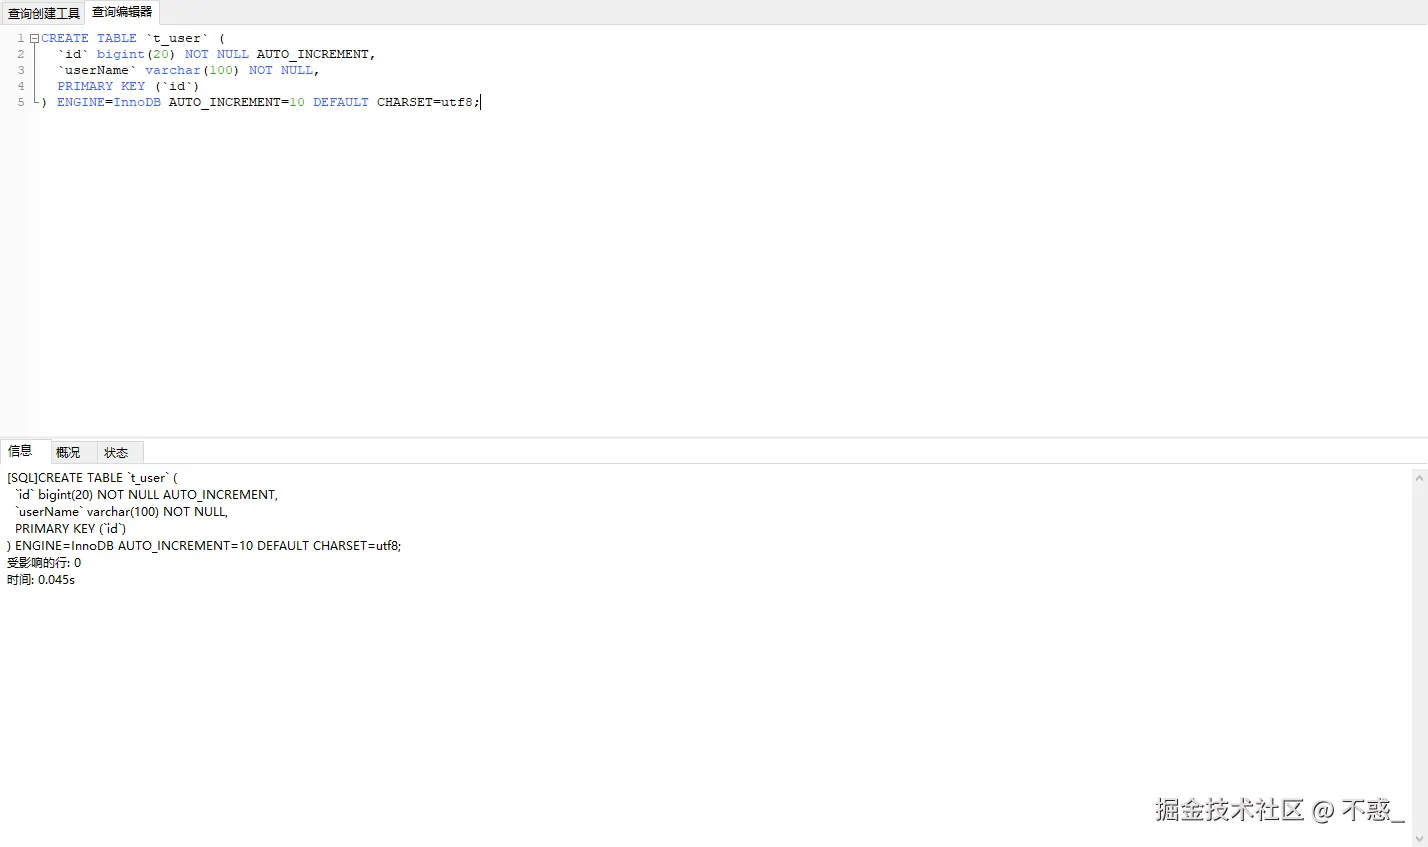Click the 时间: 0.045s message
This screenshot has height=847, width=1428.
point(41,580)
